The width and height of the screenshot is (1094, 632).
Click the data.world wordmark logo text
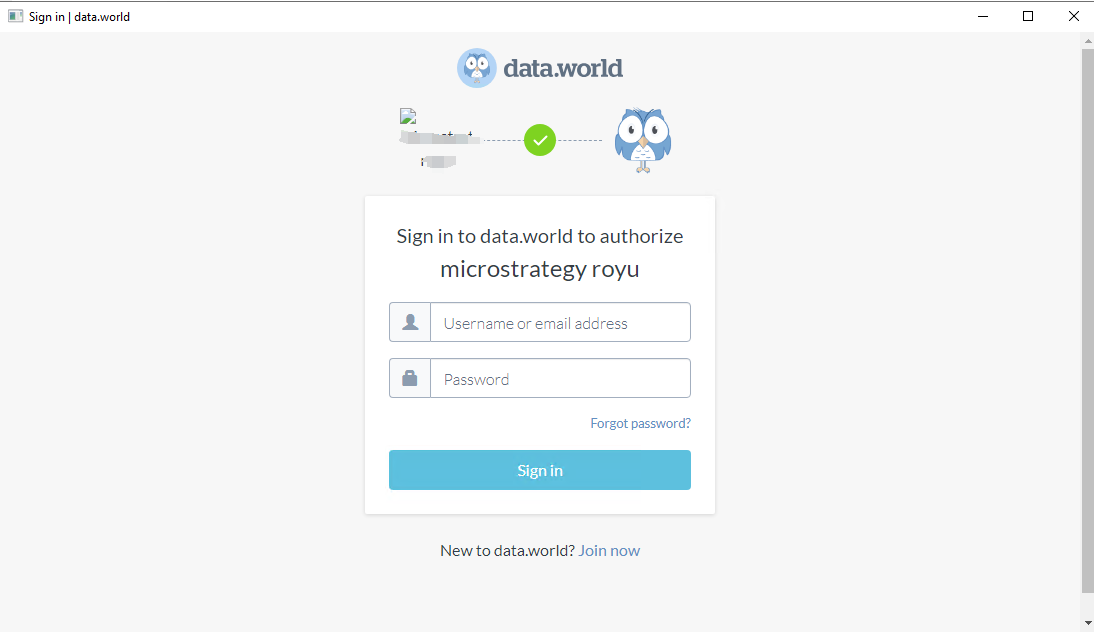pos(562,68)
